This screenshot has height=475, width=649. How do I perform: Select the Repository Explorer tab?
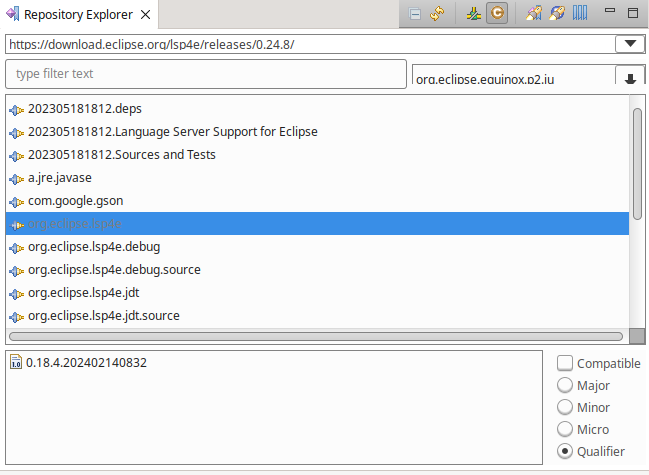(79, 15)
